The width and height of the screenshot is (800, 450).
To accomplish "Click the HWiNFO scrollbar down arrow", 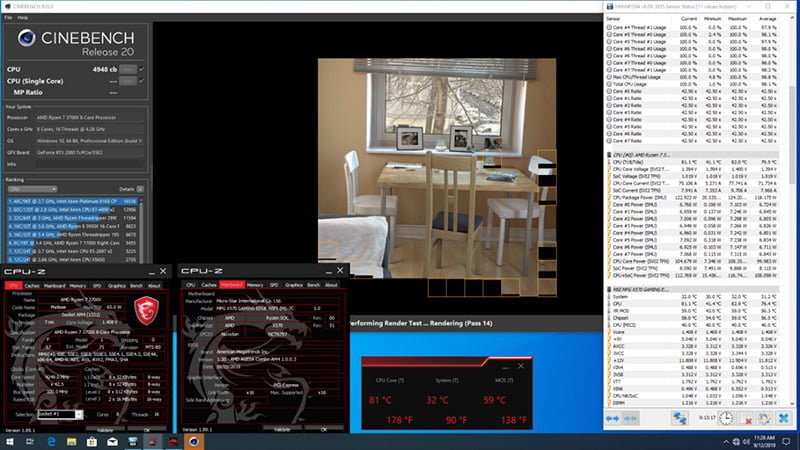I will coord(792,404).
